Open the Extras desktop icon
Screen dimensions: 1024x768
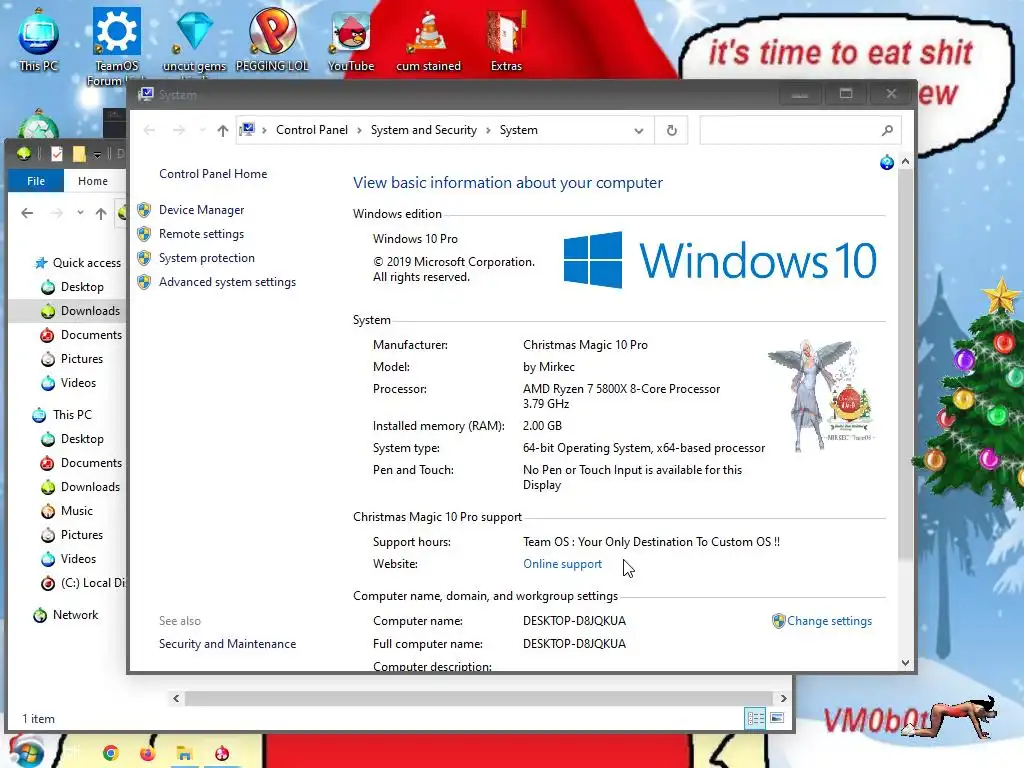point(506,39)
